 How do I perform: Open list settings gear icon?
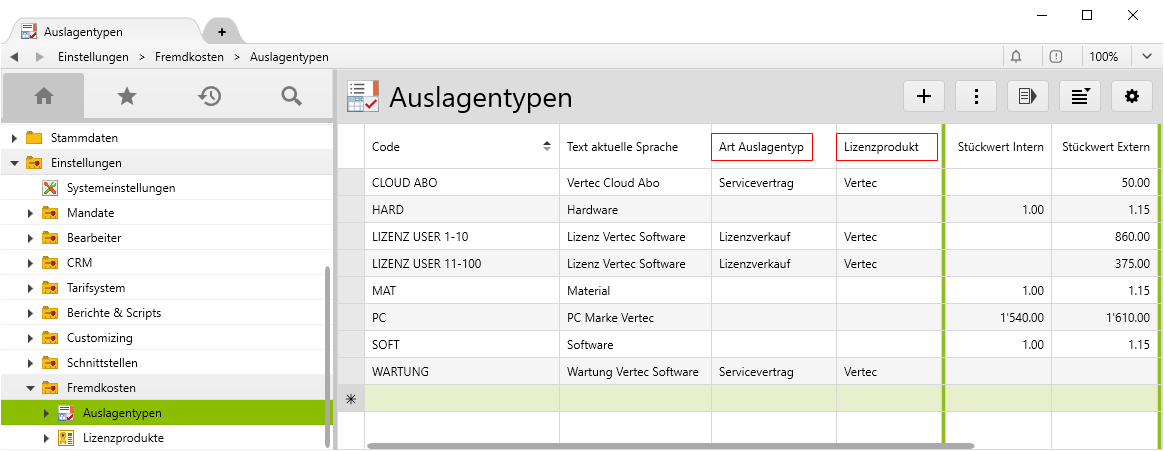1132,96
